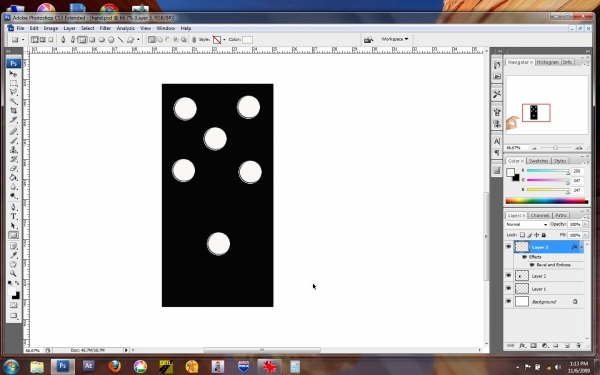Select the Rectangular Marquee tool
The image size is (600, 375).
pos(13,83)
